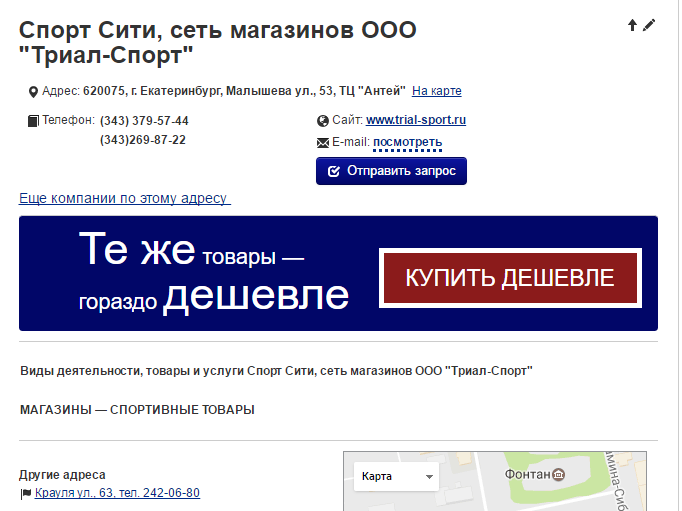Click the 'МАГАЗИНЫ — СПОРТИВНЫЕ ТОВАРЫ' category text
Viewport: 682px width, 511px height.
[137, 410]
